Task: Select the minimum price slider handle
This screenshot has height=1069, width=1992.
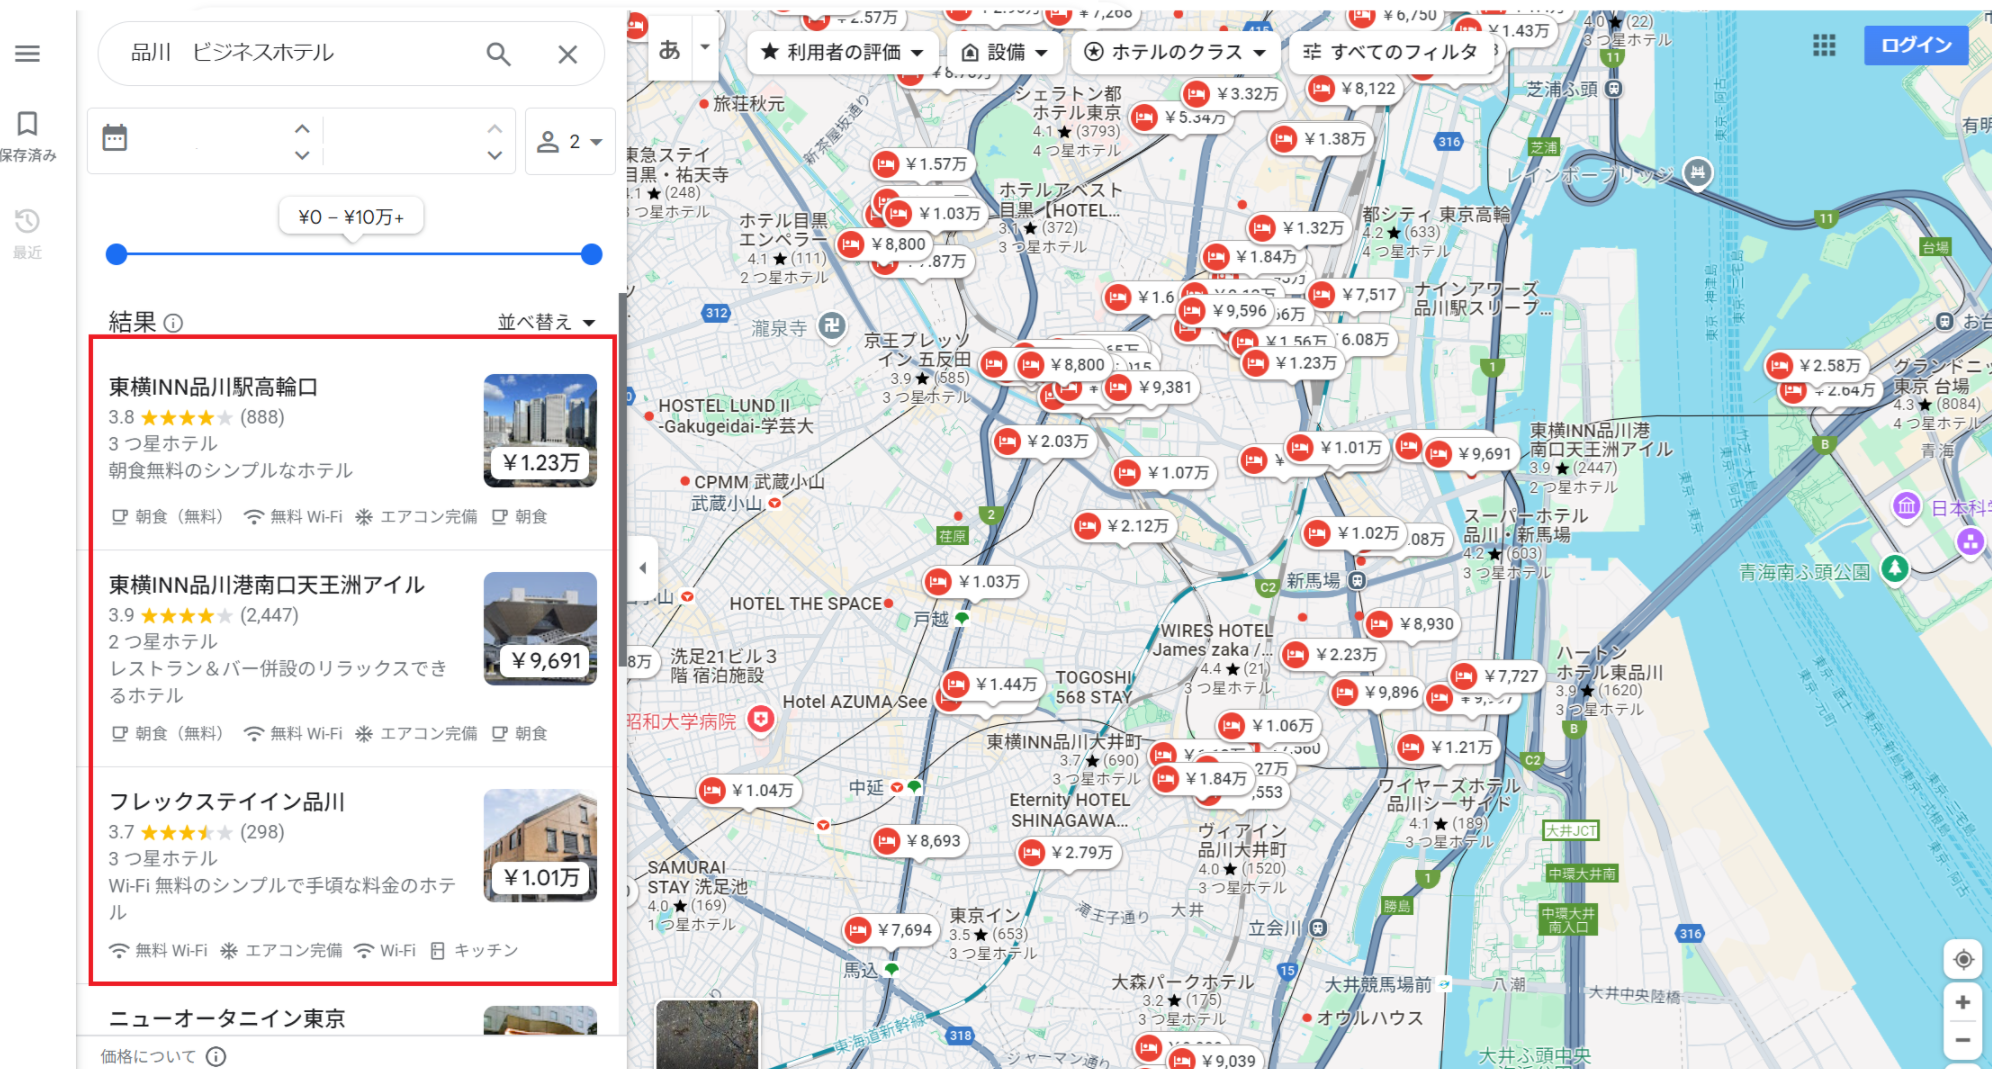Action: tap(117, 254)
